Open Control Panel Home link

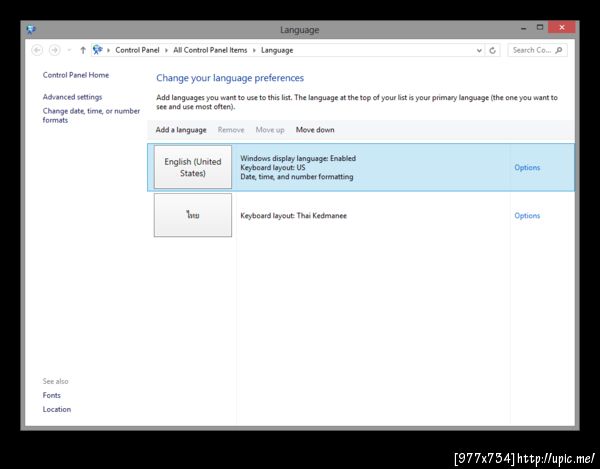point(76,75)
